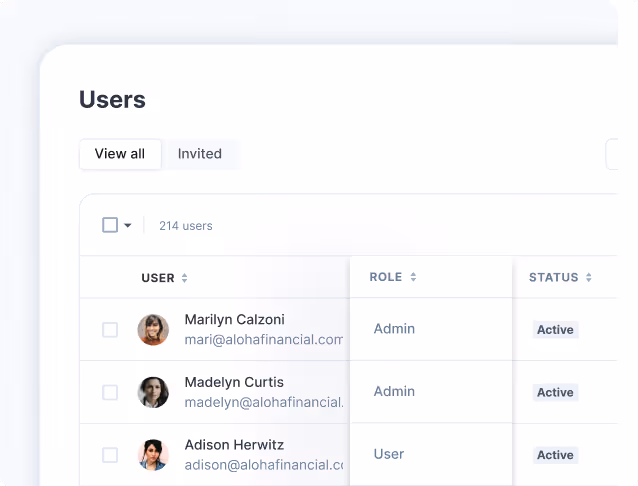Select Madelyn Curtis's row checkbox
The height and width of the screenshot is (486, 638).
[x=110, y=392]
